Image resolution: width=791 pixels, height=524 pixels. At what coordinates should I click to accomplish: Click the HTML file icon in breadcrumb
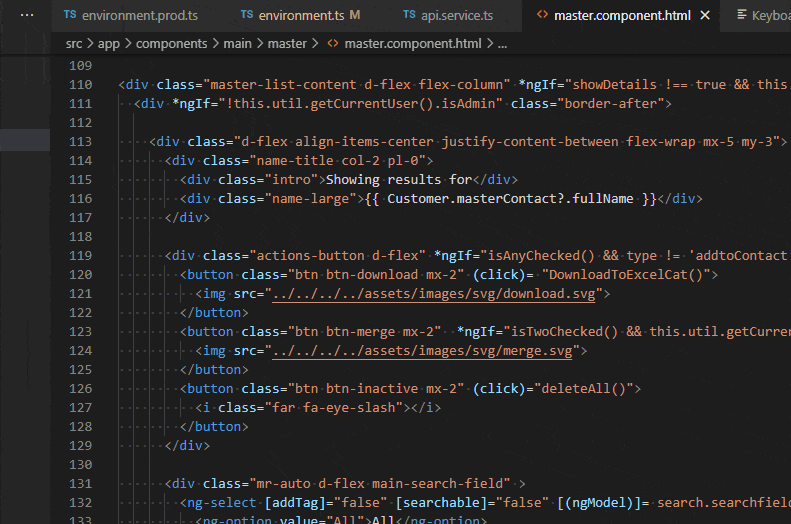click(332, 43)
